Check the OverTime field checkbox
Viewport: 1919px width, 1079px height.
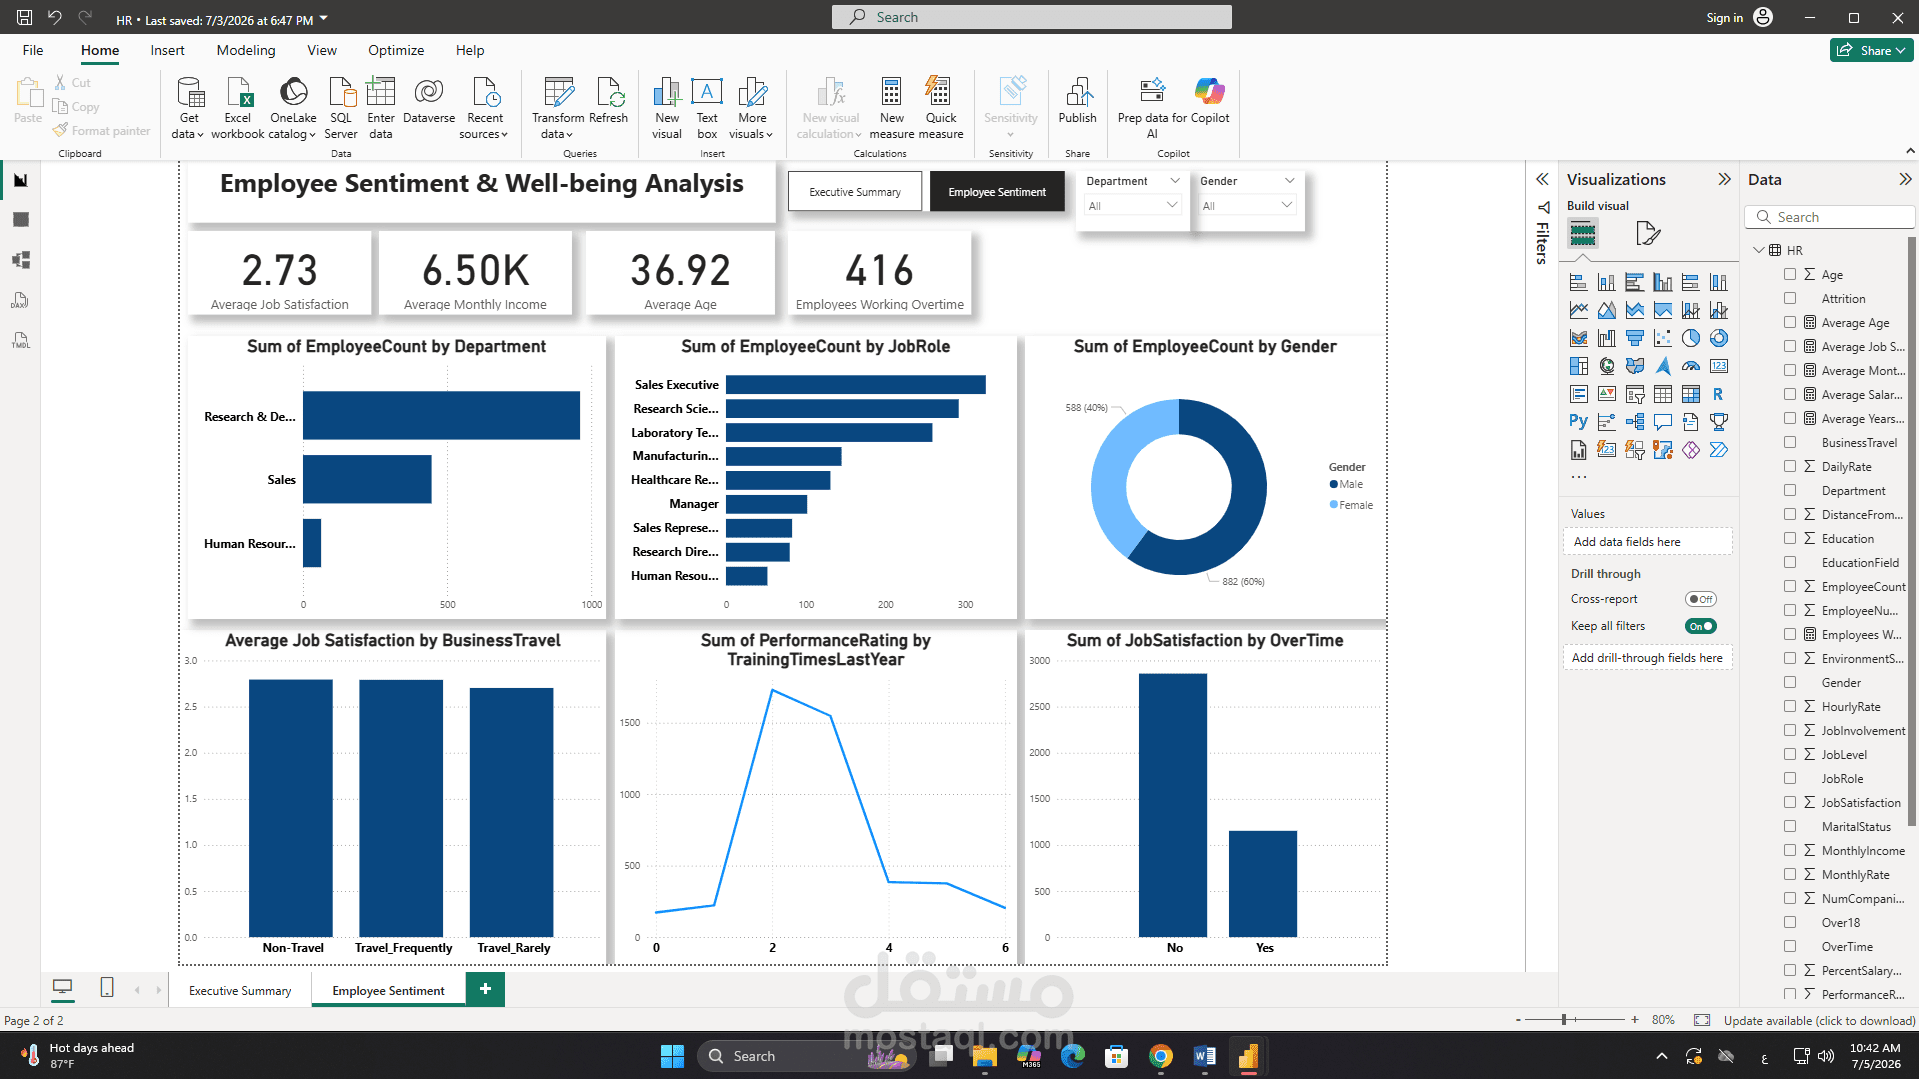(1790, 946)
